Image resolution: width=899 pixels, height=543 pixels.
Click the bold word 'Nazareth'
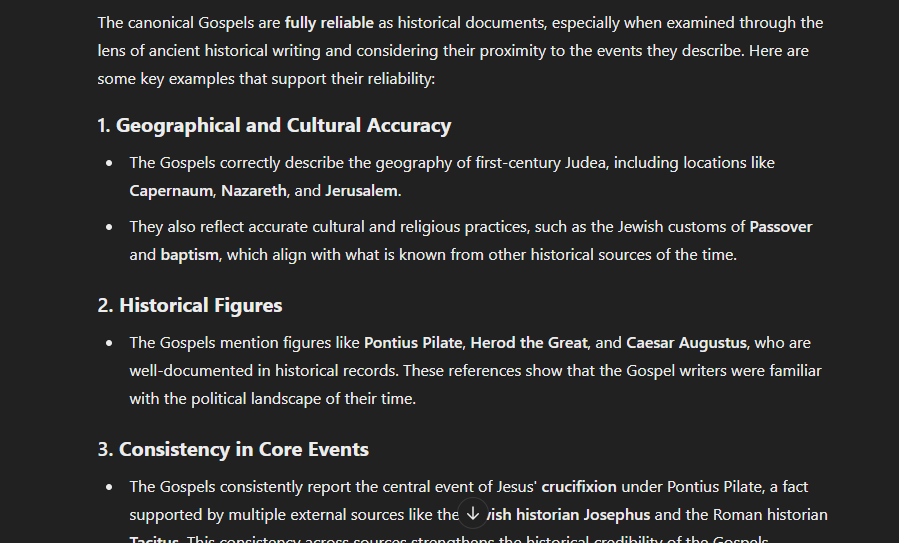click(253, 190)
